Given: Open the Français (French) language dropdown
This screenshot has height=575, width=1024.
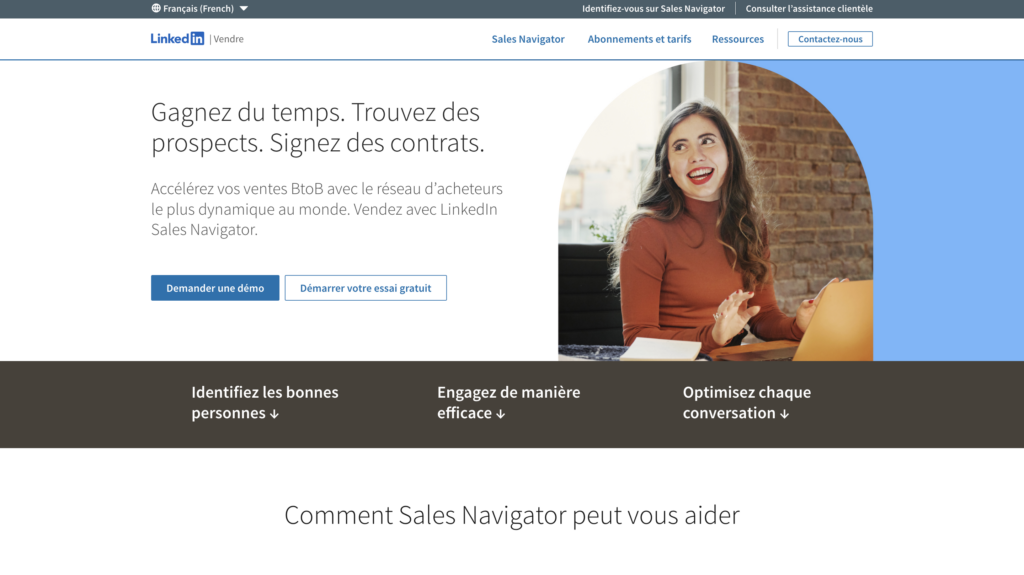Looking at the screenshot, I should (x=200, y=8).
